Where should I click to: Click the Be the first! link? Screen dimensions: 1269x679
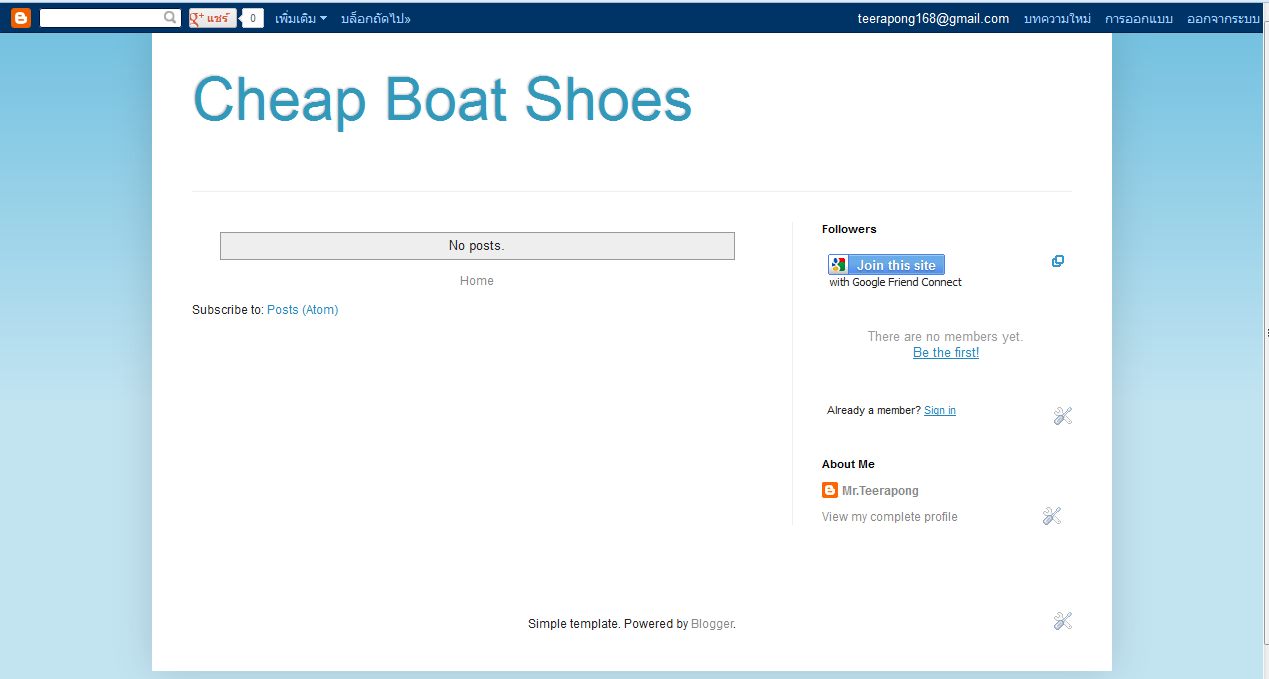(946, 353)
